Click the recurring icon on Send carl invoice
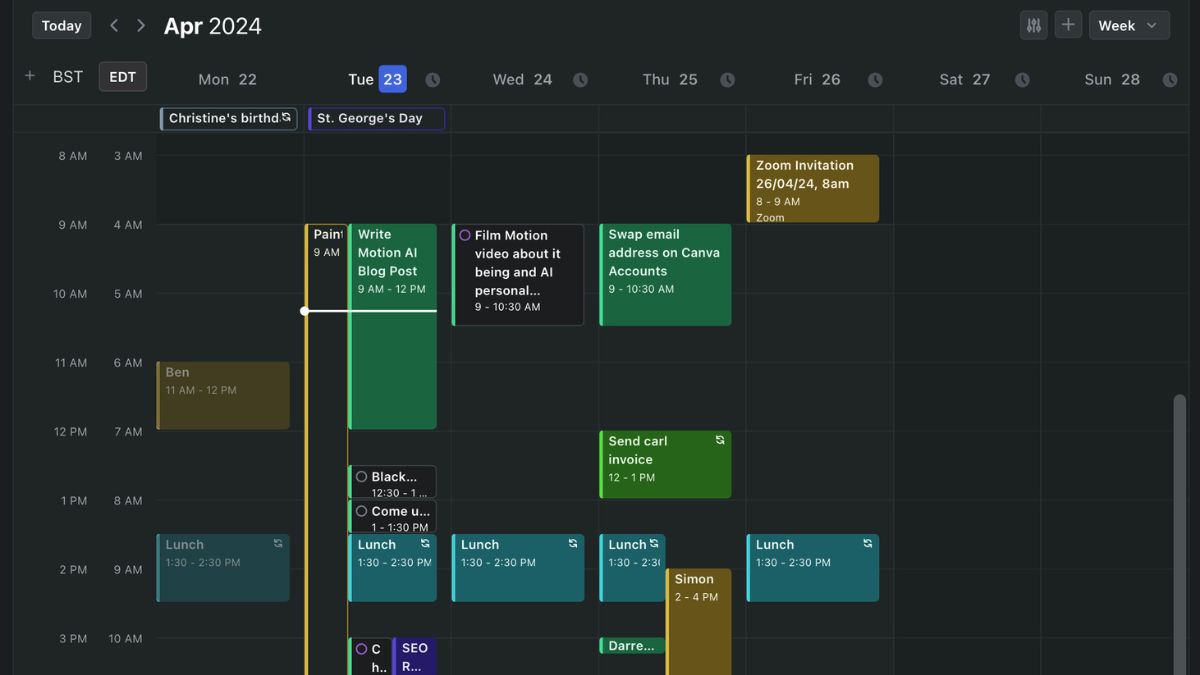1200x675 pixels. [720, 439]
